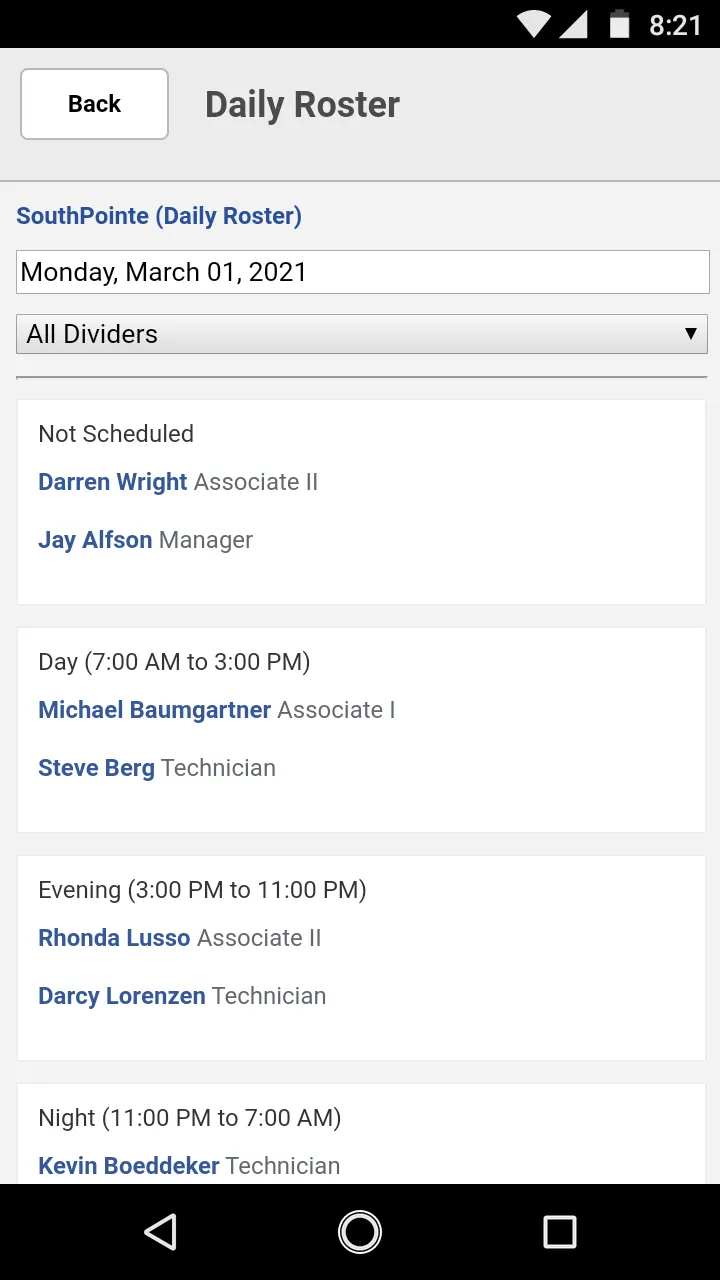Tap the battery icon in status bar
Screen dimensions: 720x1280
pos(620,24)
